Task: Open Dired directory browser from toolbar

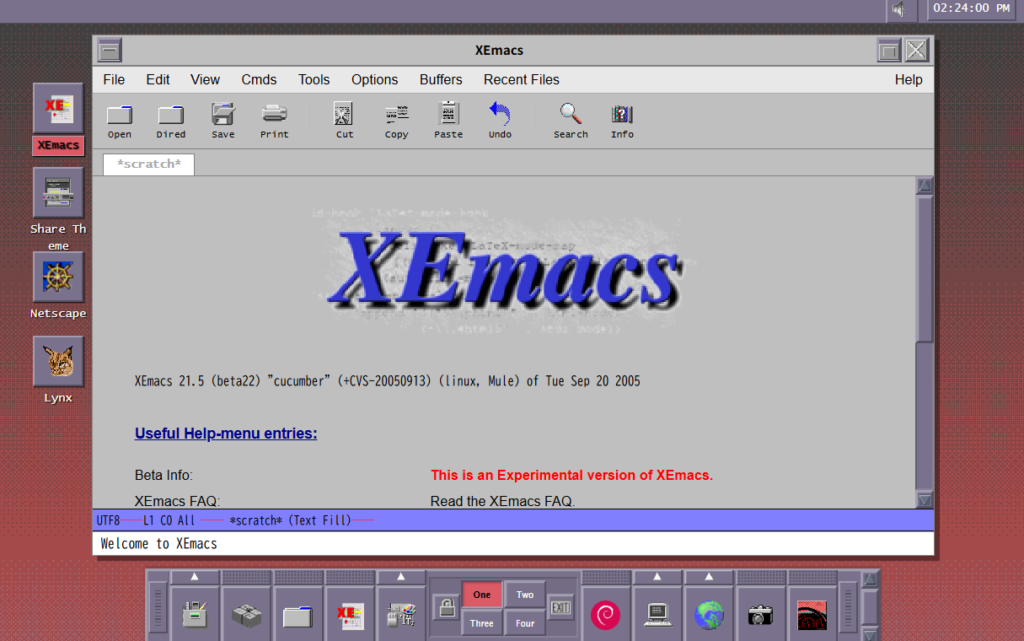Action: tap(171, 120)
